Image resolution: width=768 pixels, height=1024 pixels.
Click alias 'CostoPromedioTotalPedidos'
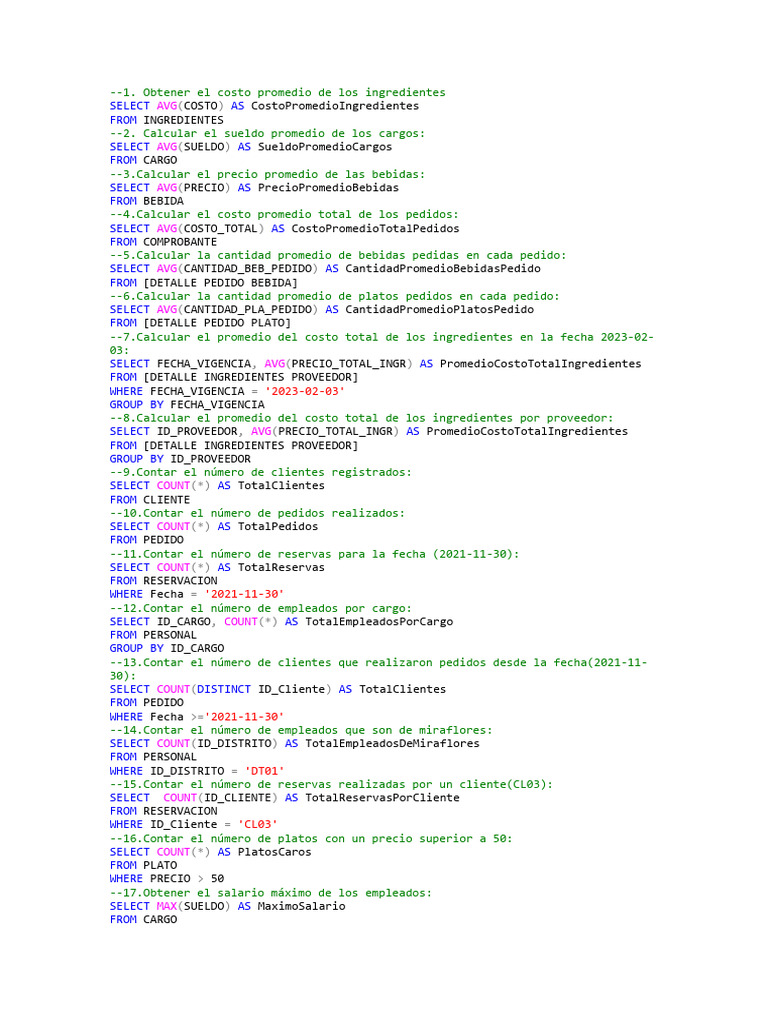point(375,229)
